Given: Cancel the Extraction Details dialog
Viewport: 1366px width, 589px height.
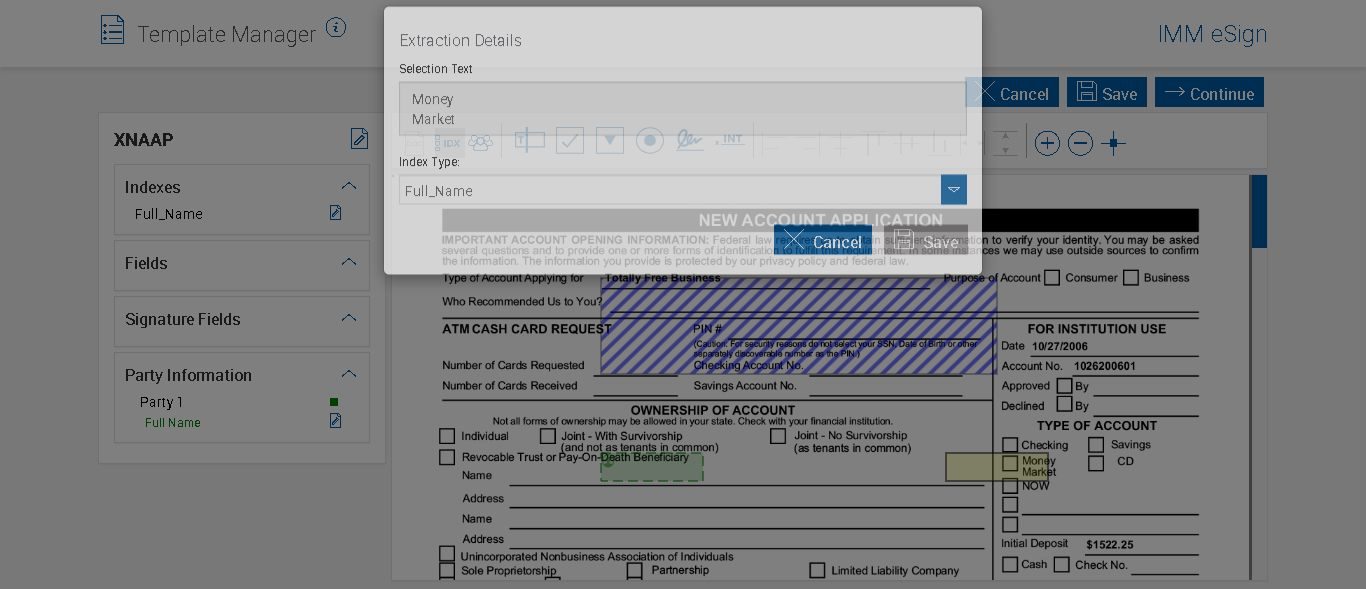Looking at the screenshot, I should [822, 241].
